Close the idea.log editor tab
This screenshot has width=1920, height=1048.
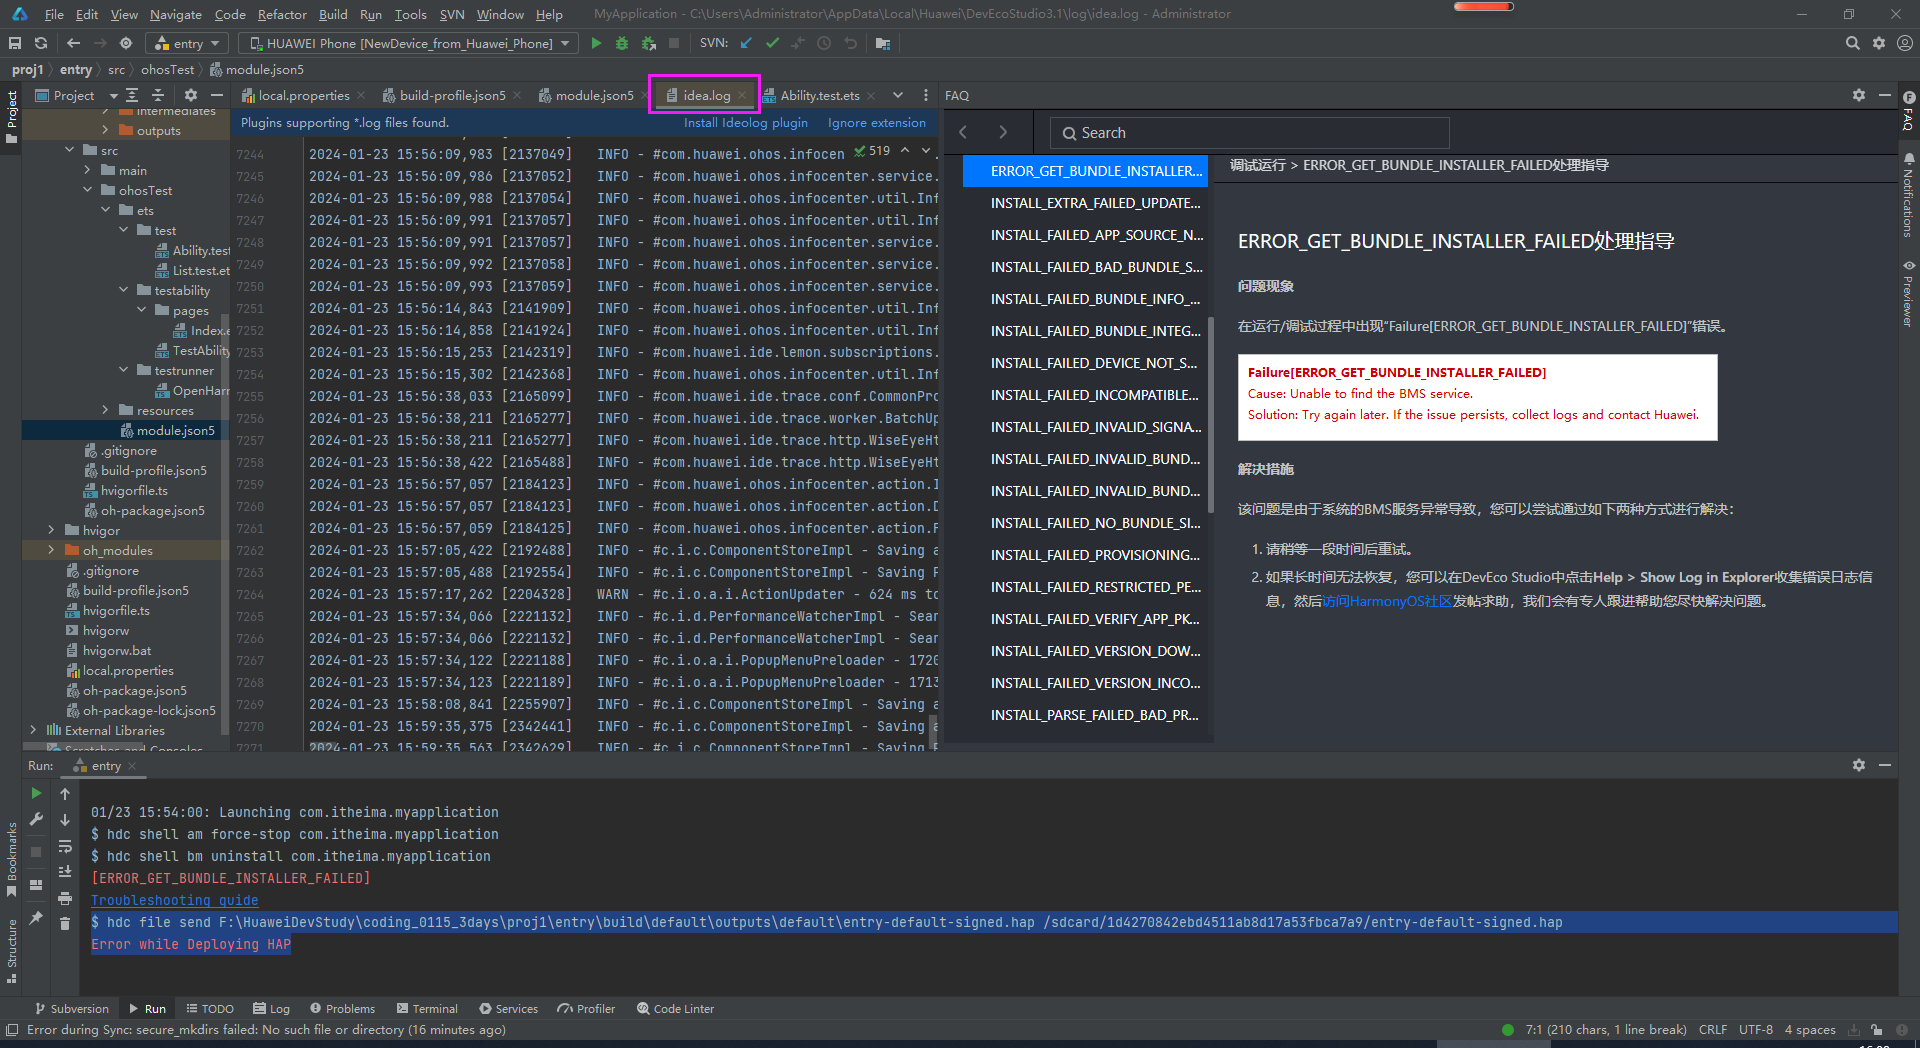(742, 95)
